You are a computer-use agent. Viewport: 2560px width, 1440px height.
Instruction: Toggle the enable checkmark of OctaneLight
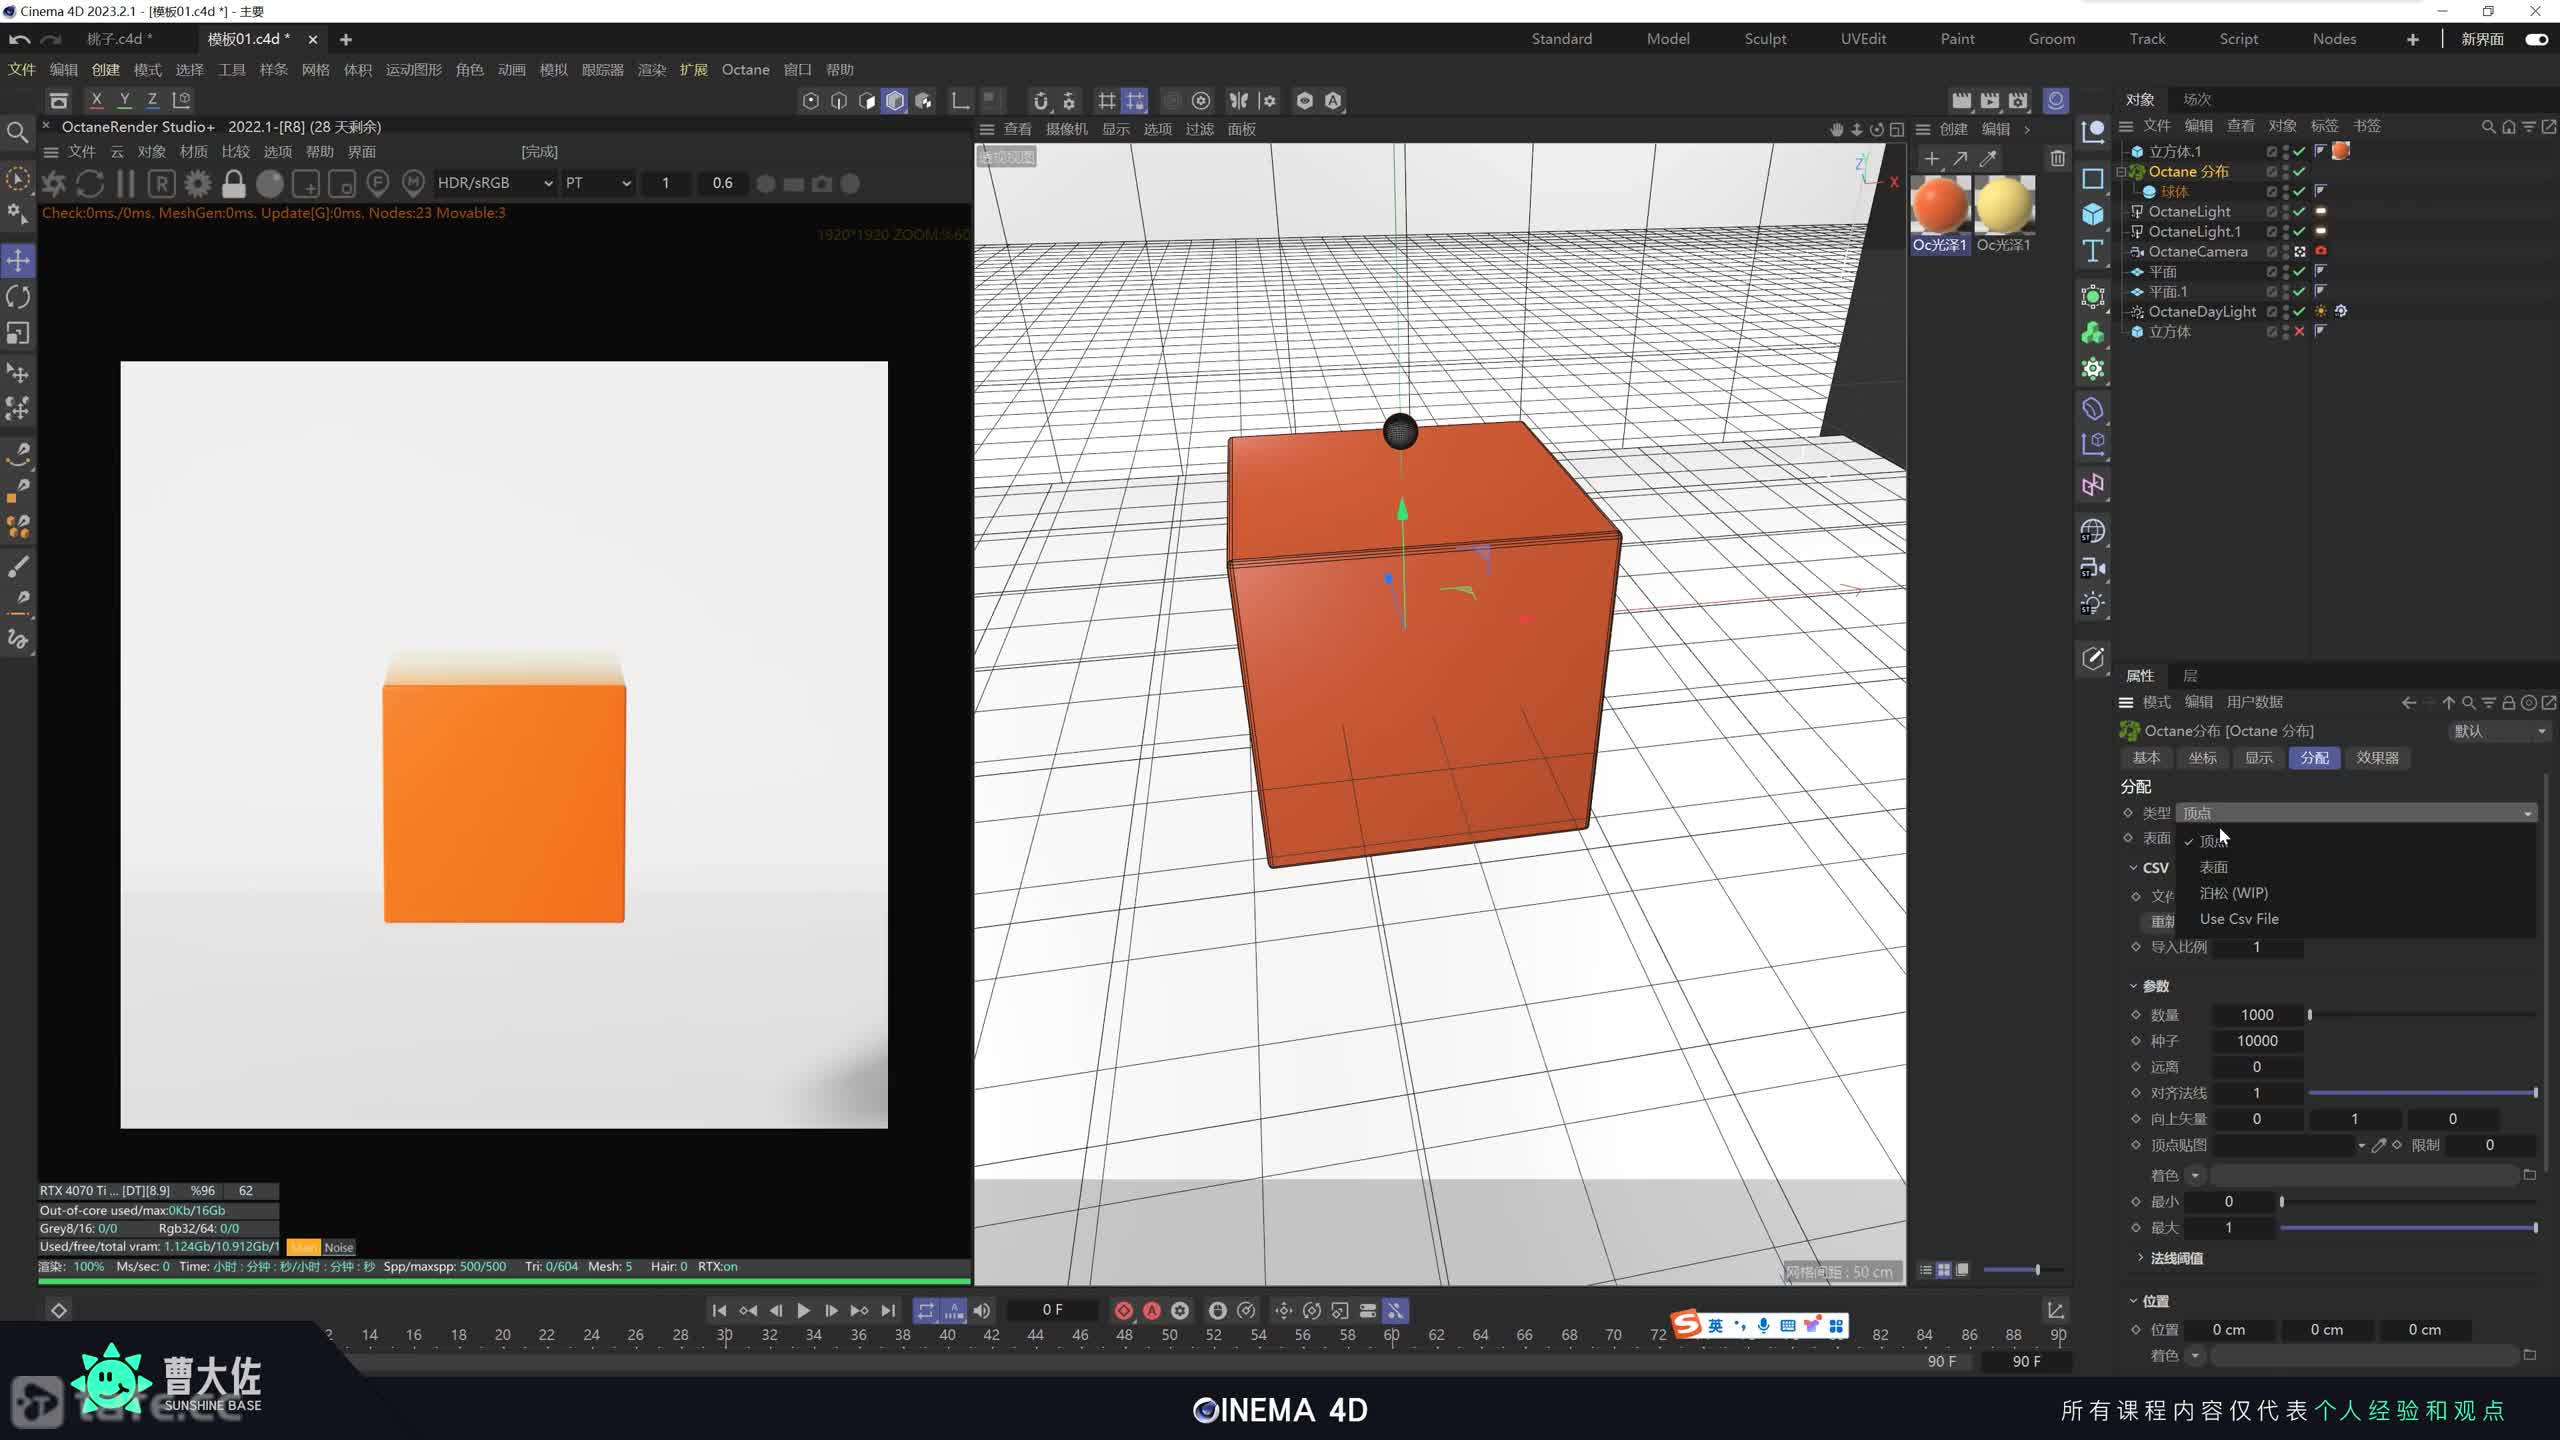[2299, 212]
